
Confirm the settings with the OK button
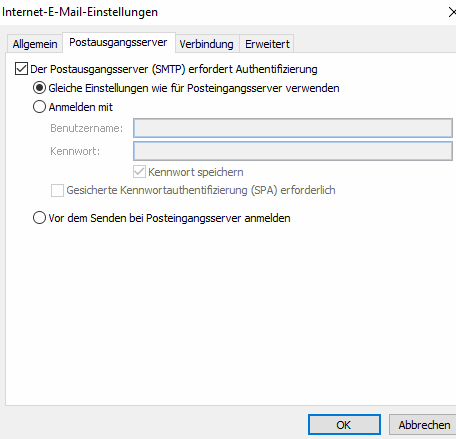click(x=344, y=425)
